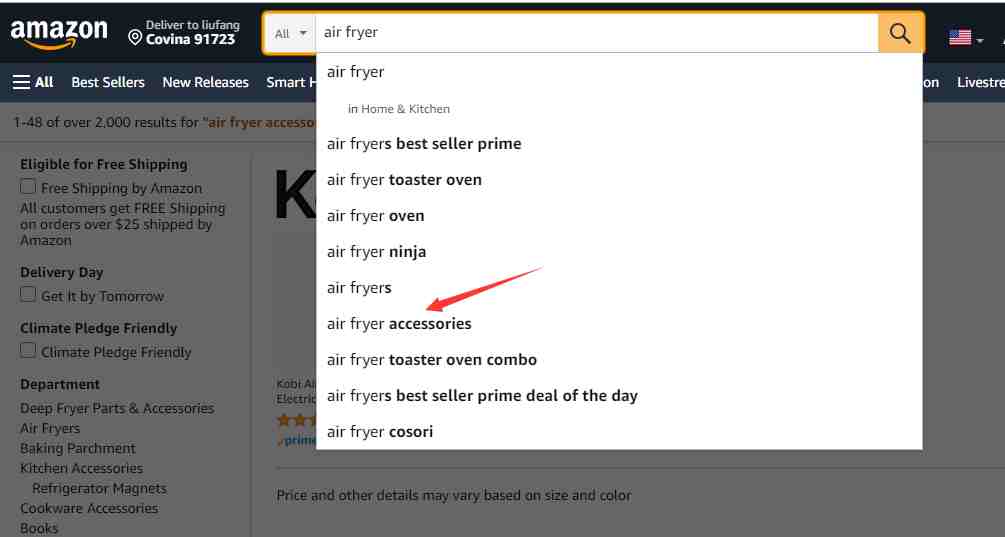Choose suggestion air fryer accessories
Image resolution: width=1005 pixels, height=537 pixels.
[x=399, y=324]
